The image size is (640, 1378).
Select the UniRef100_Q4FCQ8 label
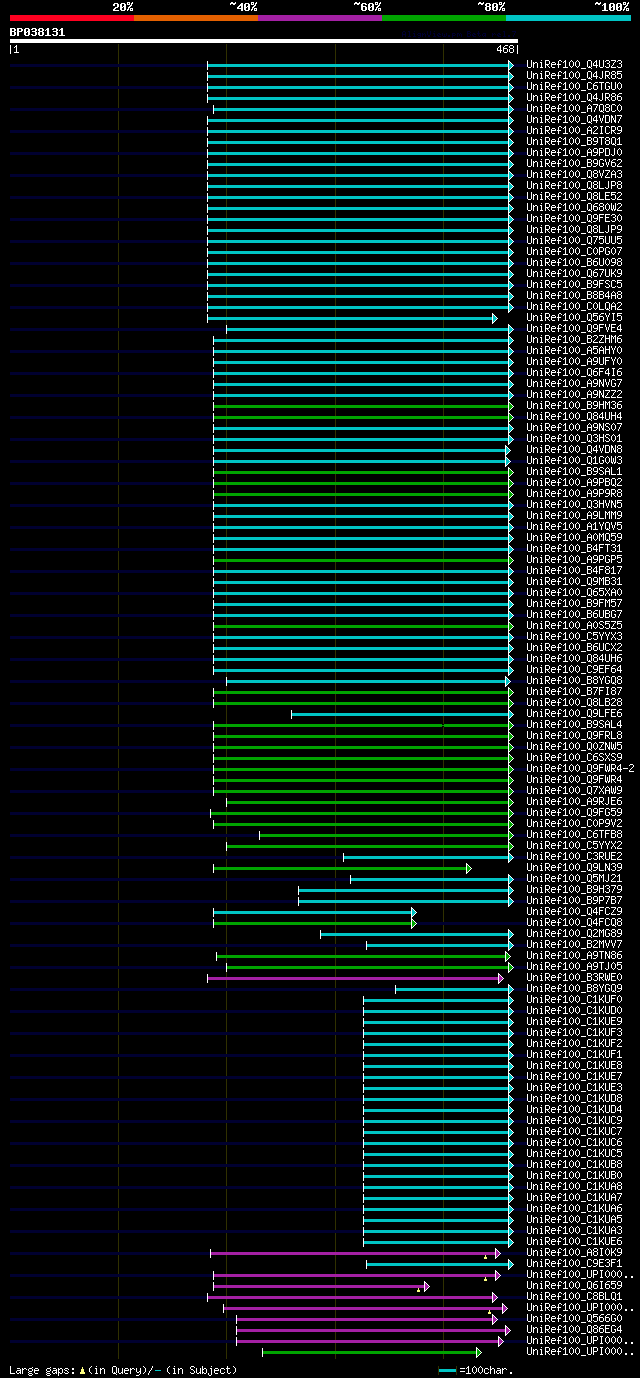coord(574,922)
